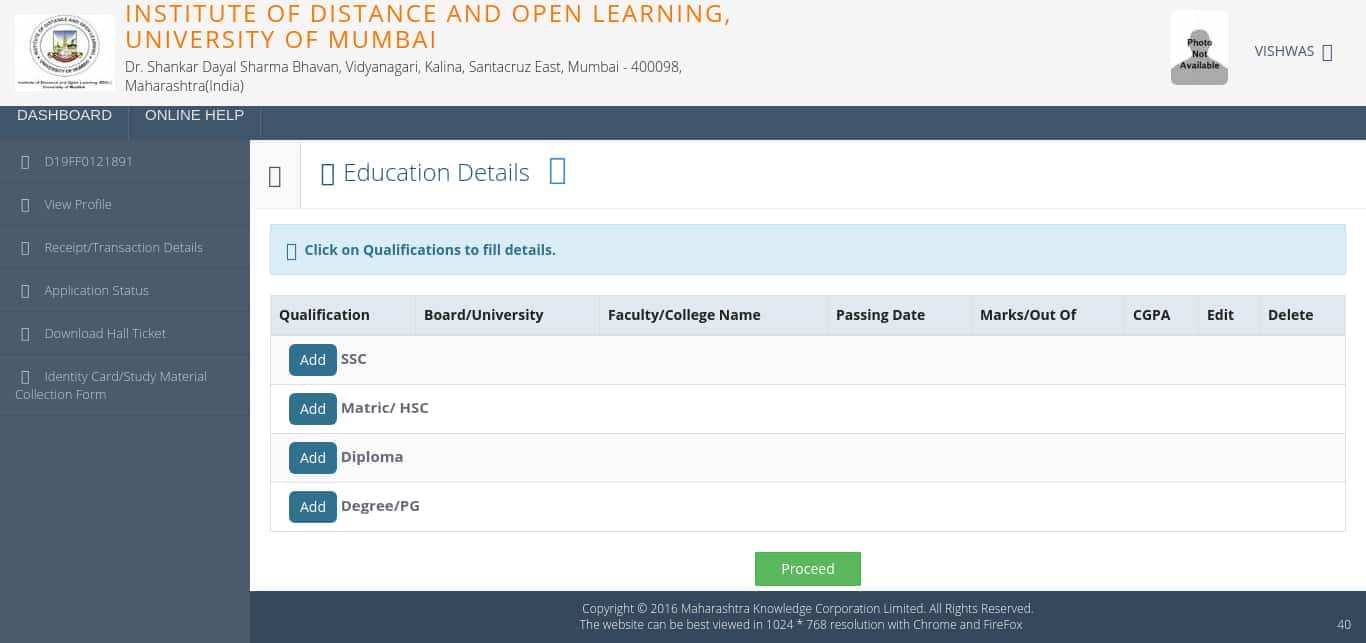
Task: Click the sidebar toggle icon left of the Education Details heading
Action: pyautogui.click(x=275, y=176)
